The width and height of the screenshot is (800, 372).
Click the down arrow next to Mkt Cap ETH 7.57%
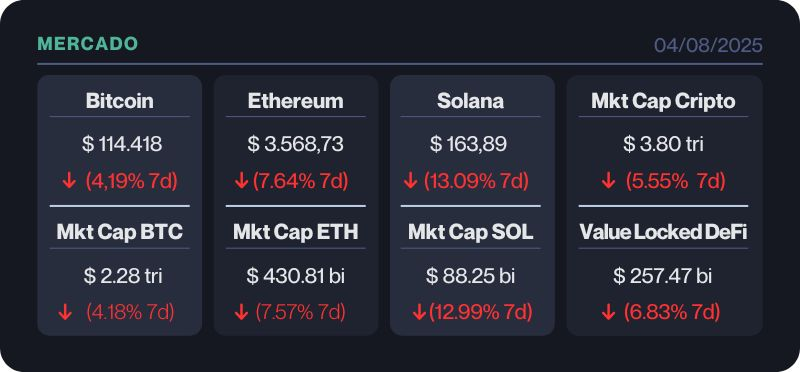(x=241, y=312)
